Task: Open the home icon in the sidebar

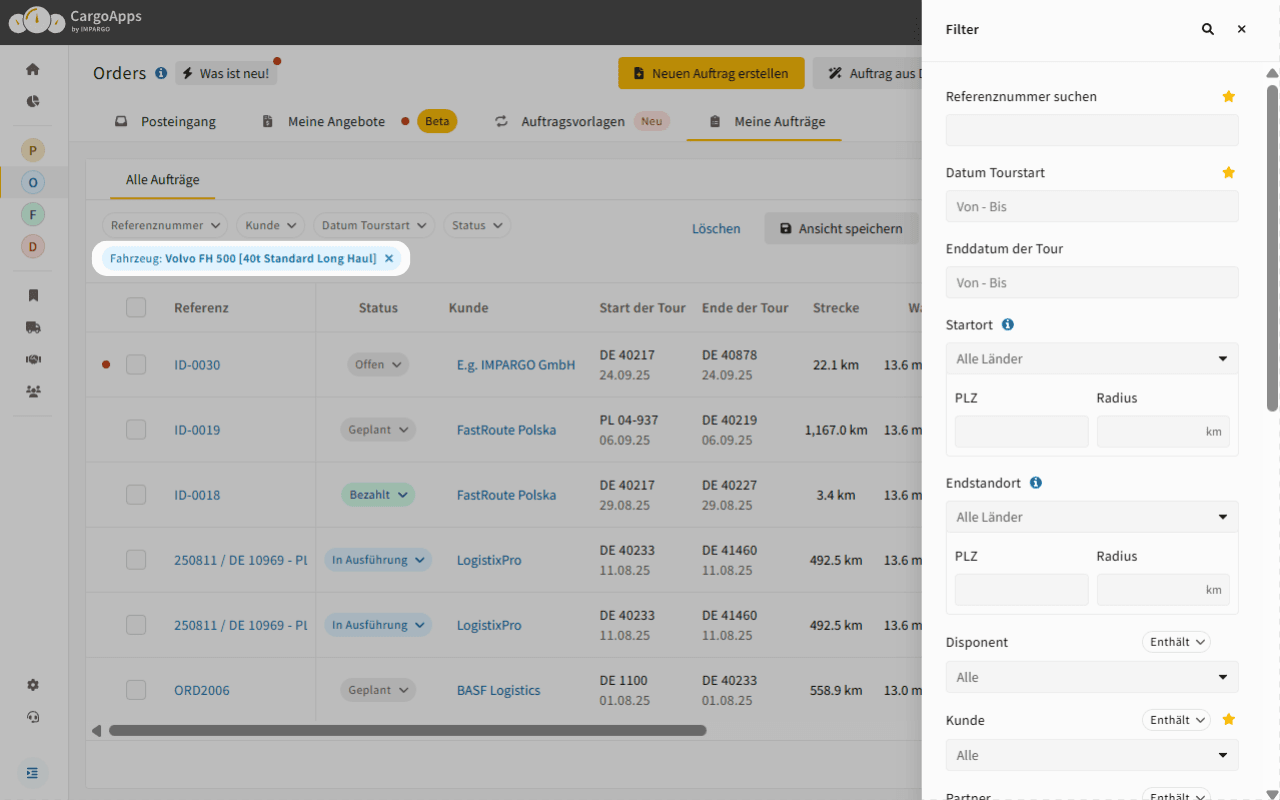Action: coord(33,69)
